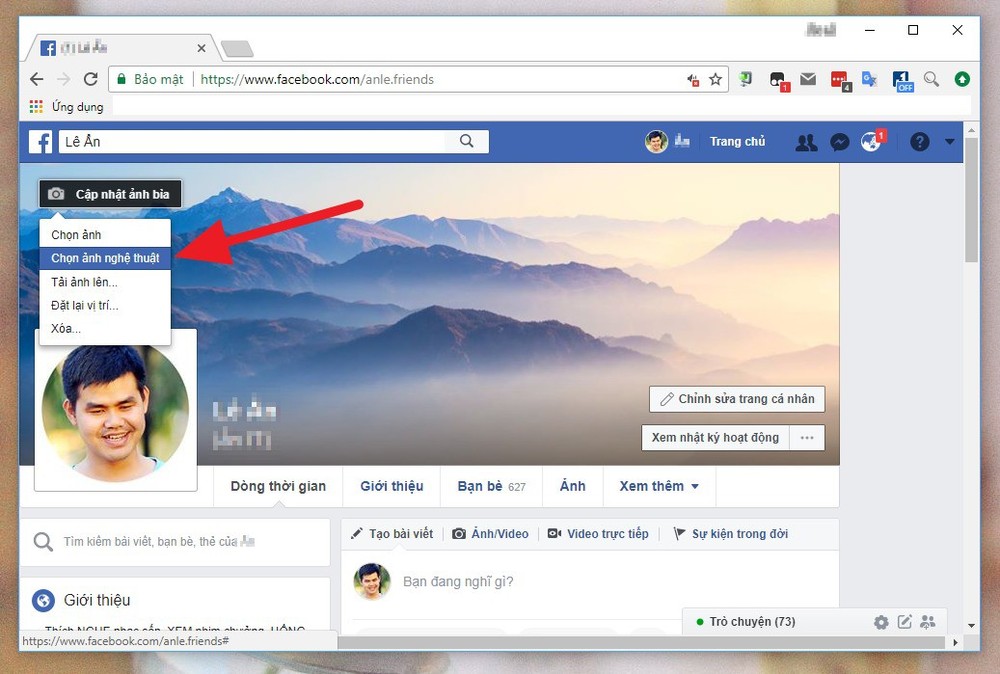This screenshot has width=1000, height=674.
Task: Click the red extension icon with badge 4
Action: 840,80
